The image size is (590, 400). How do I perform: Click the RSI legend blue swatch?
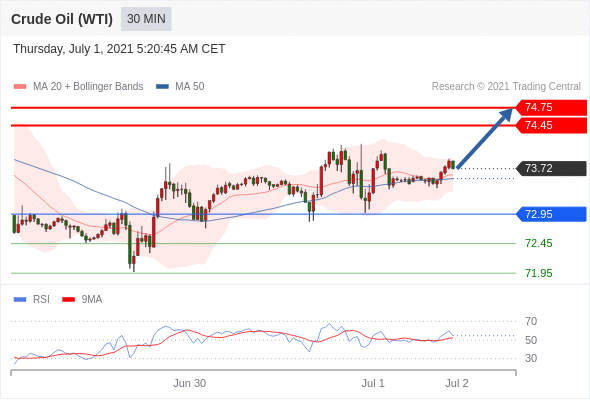pyautogui.click(x=20, y=300)
